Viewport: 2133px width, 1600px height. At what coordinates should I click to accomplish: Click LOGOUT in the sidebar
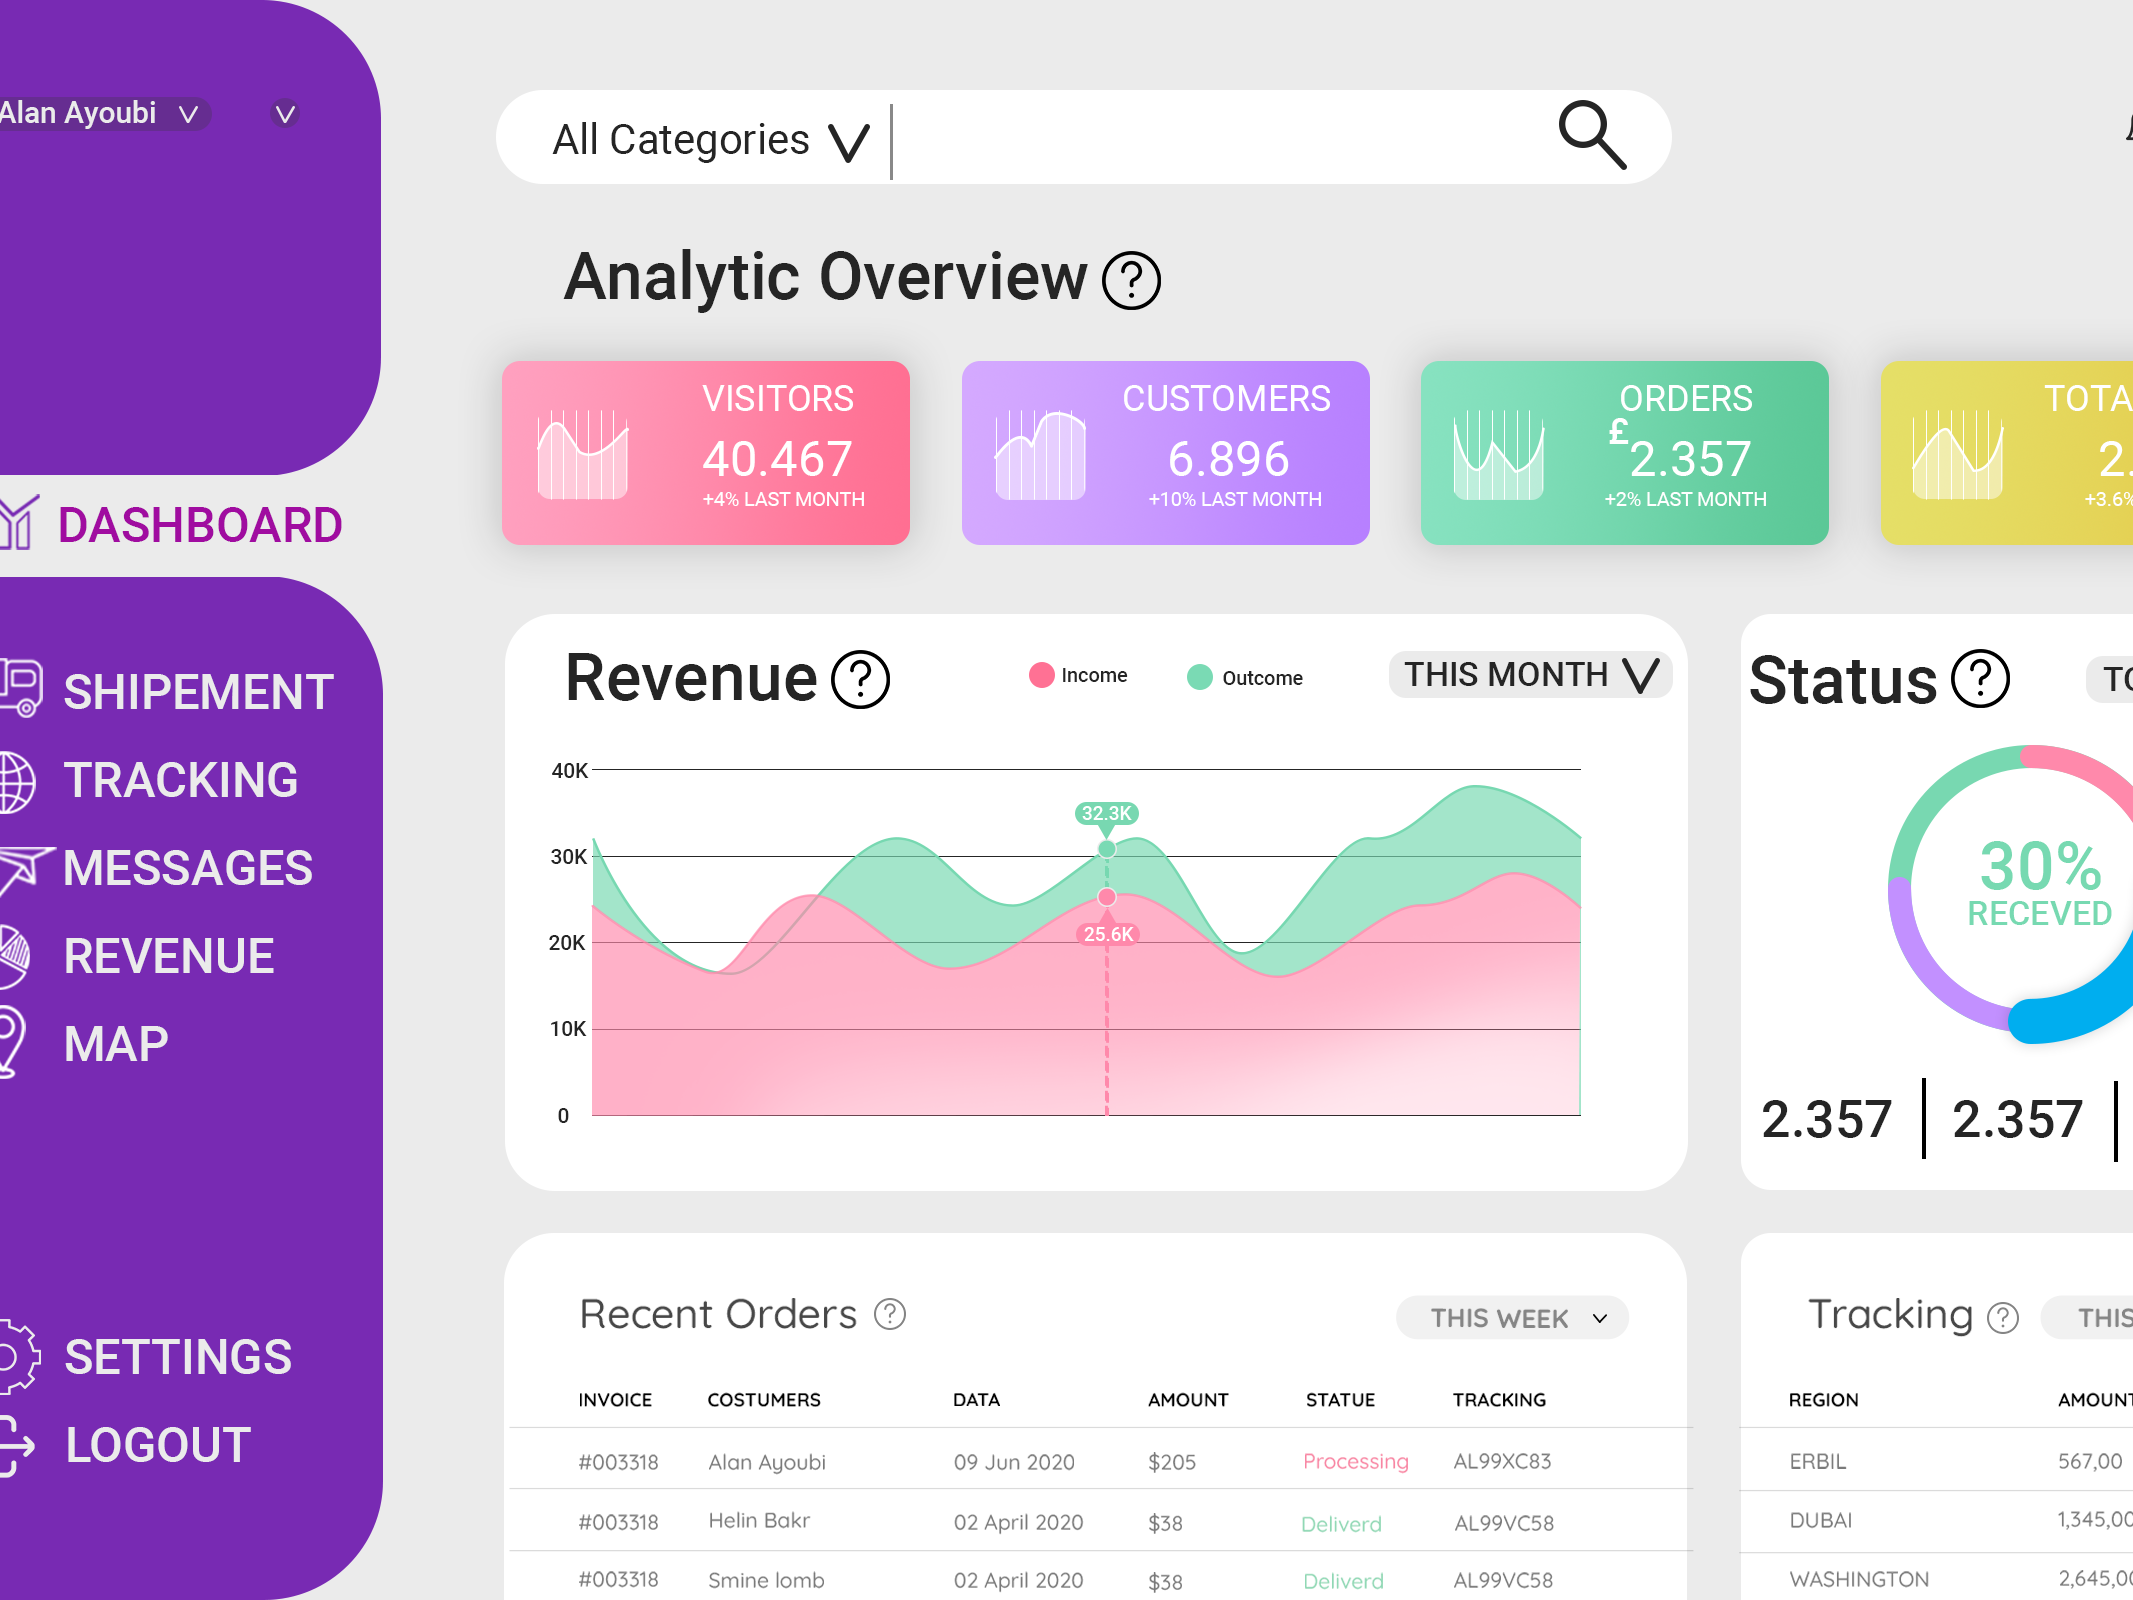[158, 1445]
